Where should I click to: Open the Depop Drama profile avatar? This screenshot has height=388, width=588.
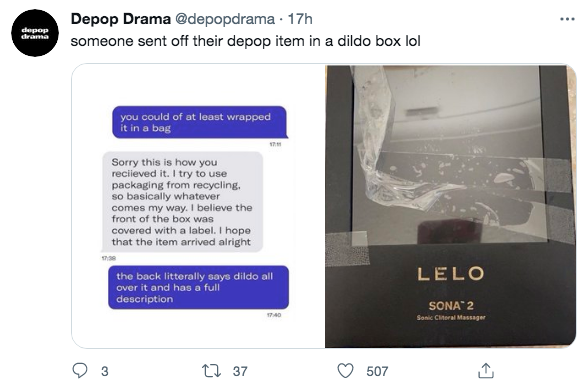[x=35, y=33]
